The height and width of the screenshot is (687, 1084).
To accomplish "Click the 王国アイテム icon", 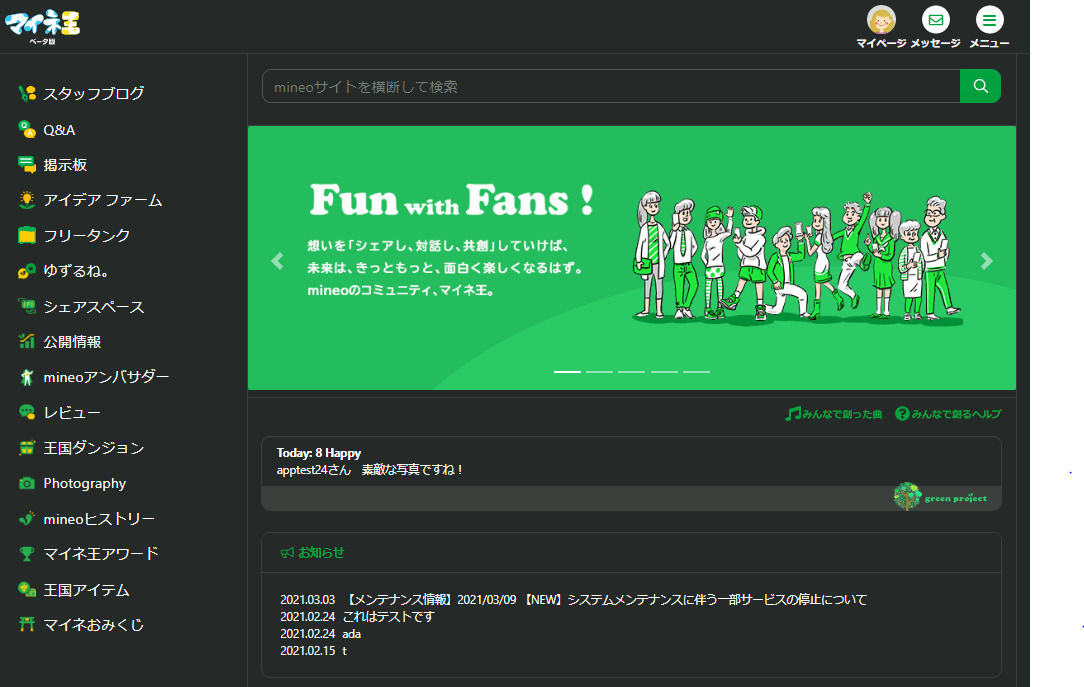I will [x=27, y=590].
